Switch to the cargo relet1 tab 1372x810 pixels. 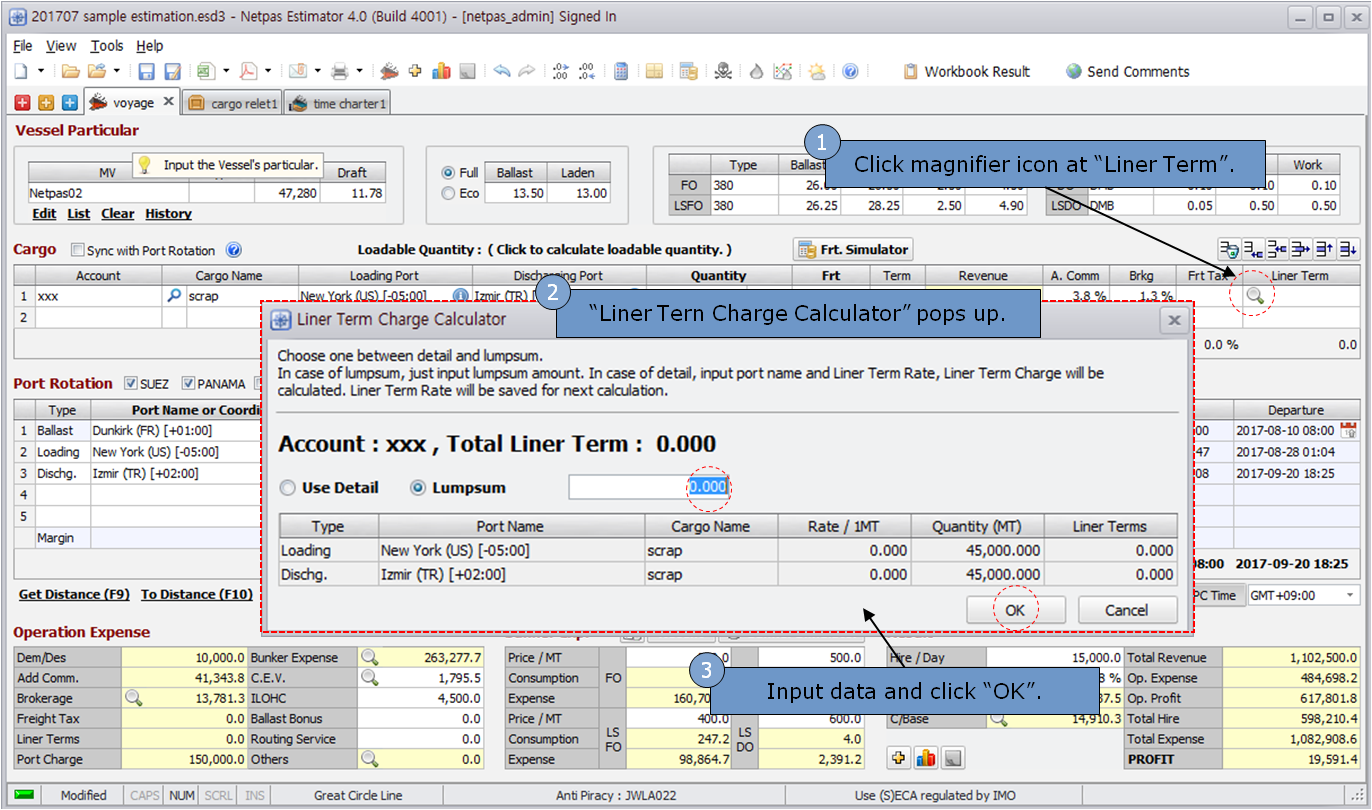tap(232, 103)
